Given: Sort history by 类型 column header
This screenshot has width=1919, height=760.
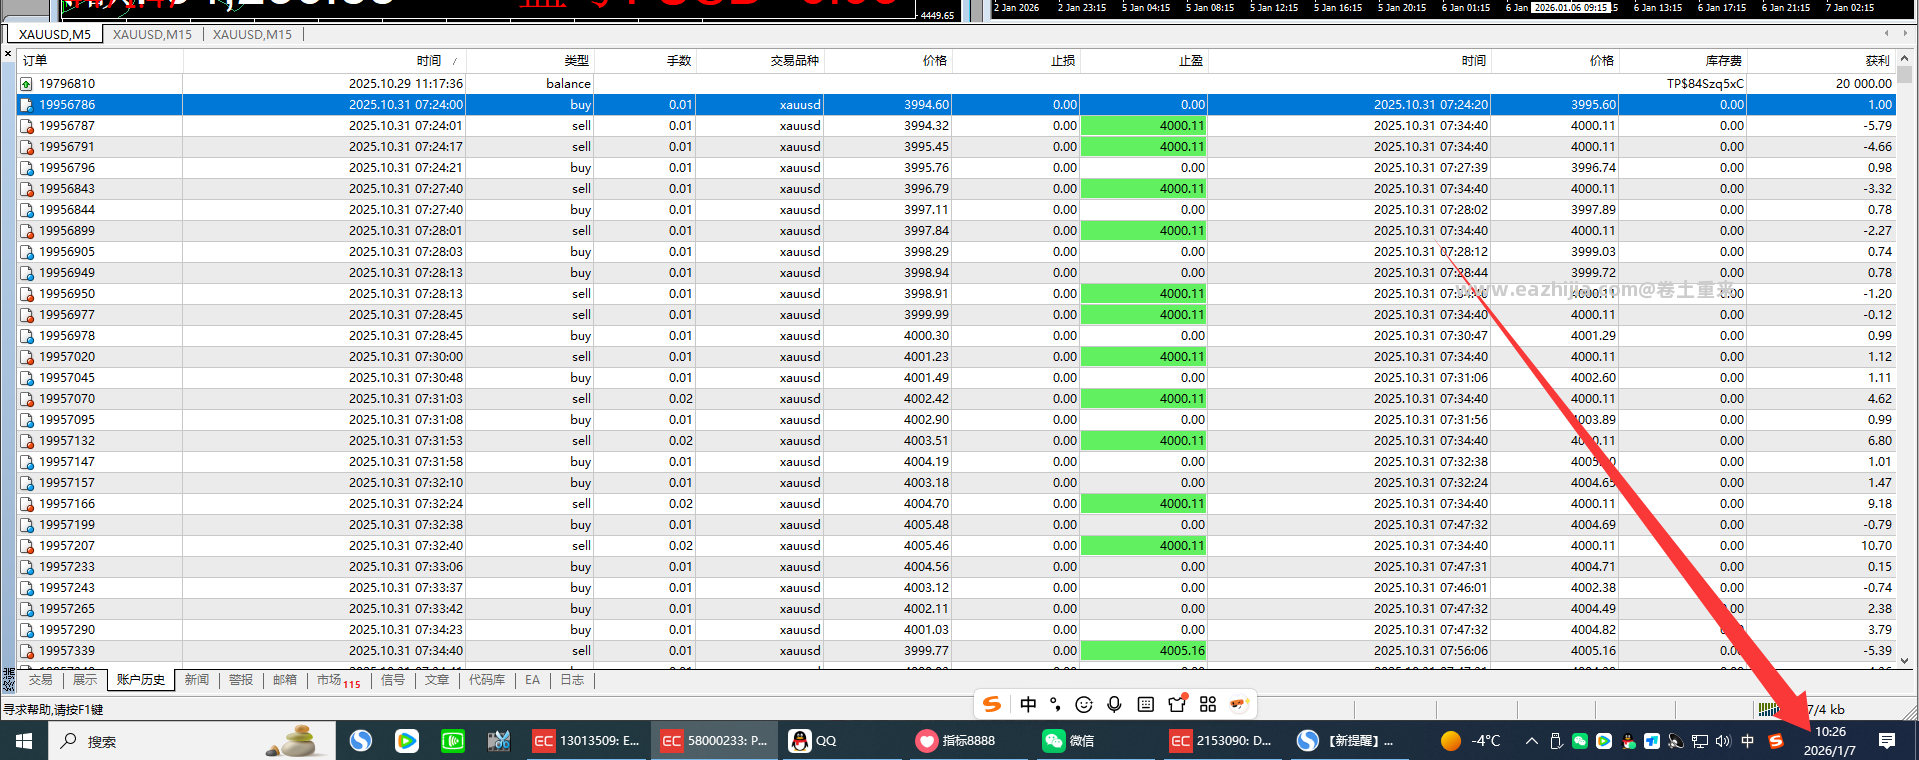Looking at the screenshot, I should 531,61.
